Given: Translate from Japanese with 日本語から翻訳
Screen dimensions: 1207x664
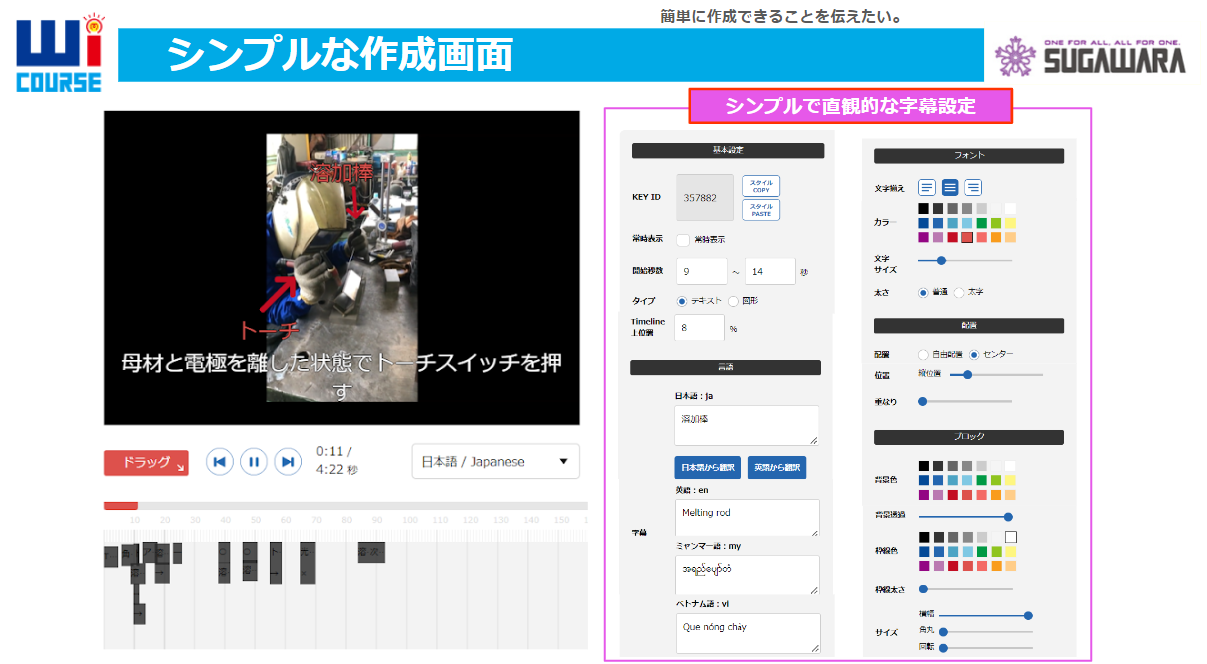Looking at the screenshot, I should click(707, 467).
